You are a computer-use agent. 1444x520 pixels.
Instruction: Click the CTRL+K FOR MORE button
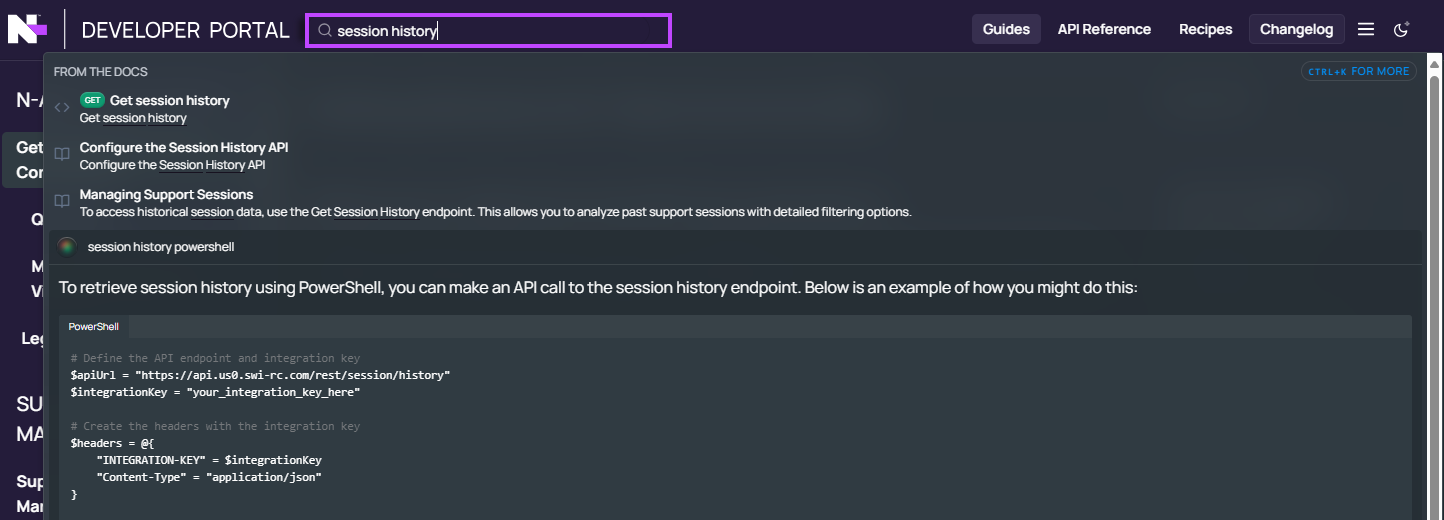point(1359,71)
